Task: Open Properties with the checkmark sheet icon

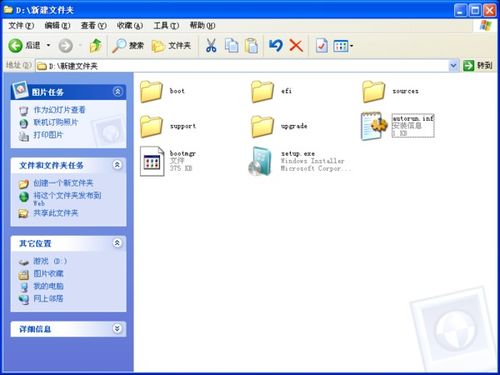Action: coord(322,46)
